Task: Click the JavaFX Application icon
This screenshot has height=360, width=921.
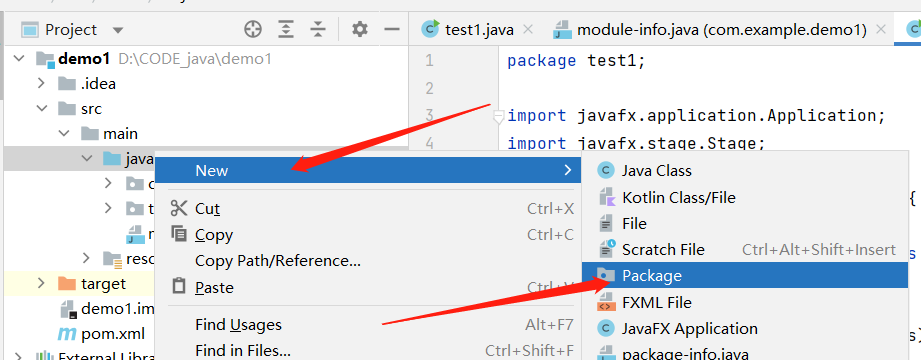Action: point(606,328)
